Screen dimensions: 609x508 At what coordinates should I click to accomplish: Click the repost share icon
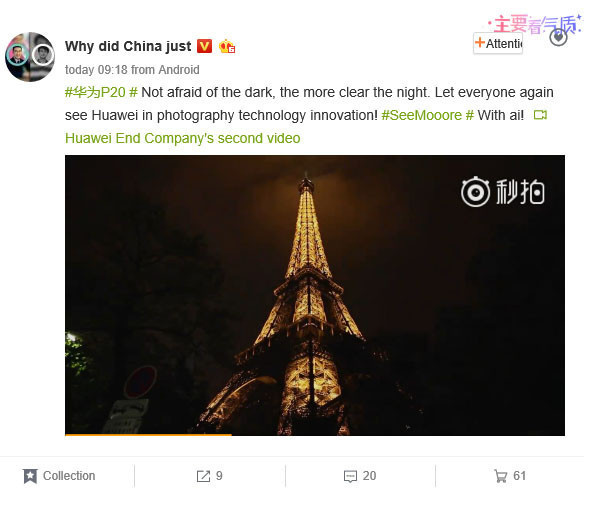[203, 476]
